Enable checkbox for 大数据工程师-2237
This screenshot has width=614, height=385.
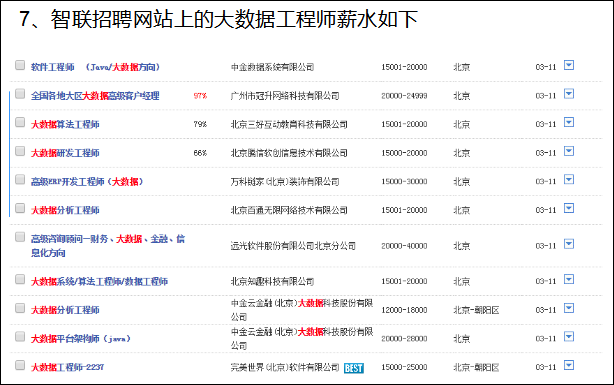20,365
